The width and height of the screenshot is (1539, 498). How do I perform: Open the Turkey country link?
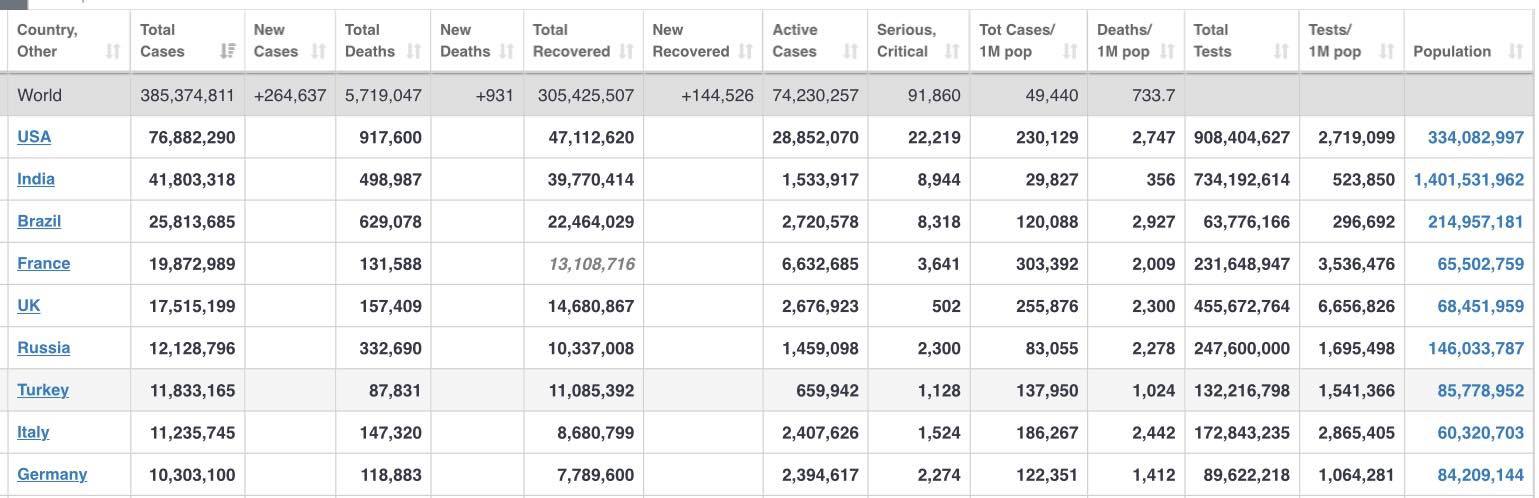pyautogui.click(x=43, y=390)
